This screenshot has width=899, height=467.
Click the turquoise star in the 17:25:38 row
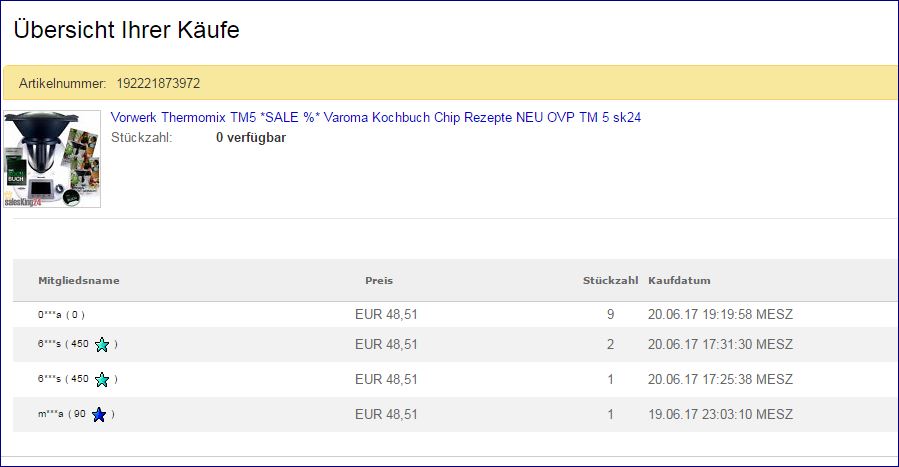(102, 379)
